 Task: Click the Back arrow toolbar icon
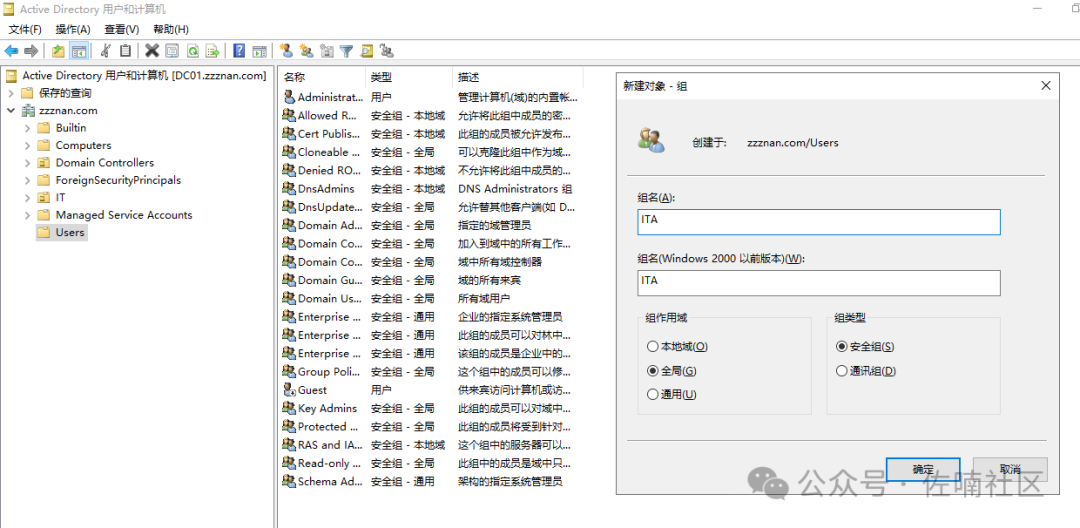coord(11,51)
